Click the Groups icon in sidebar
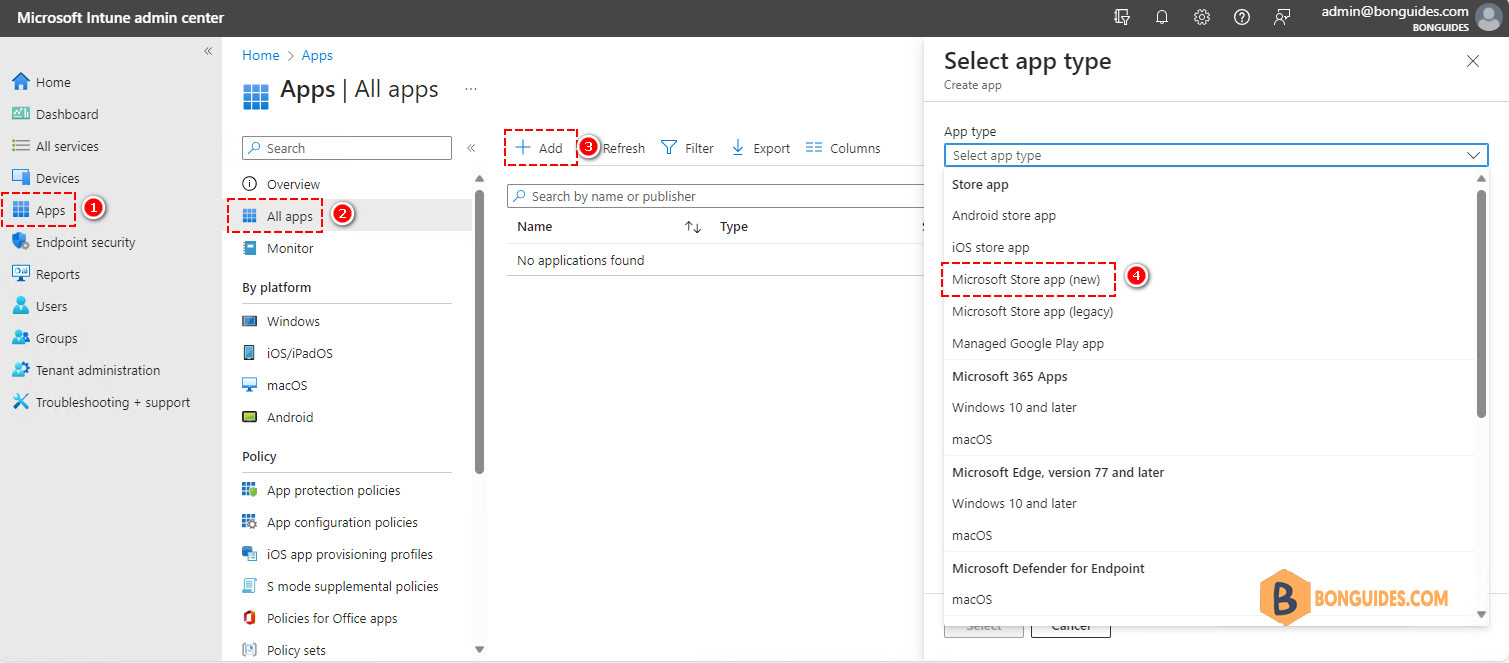The width and height of the screenshot is (1509, 663). [20, 338]
